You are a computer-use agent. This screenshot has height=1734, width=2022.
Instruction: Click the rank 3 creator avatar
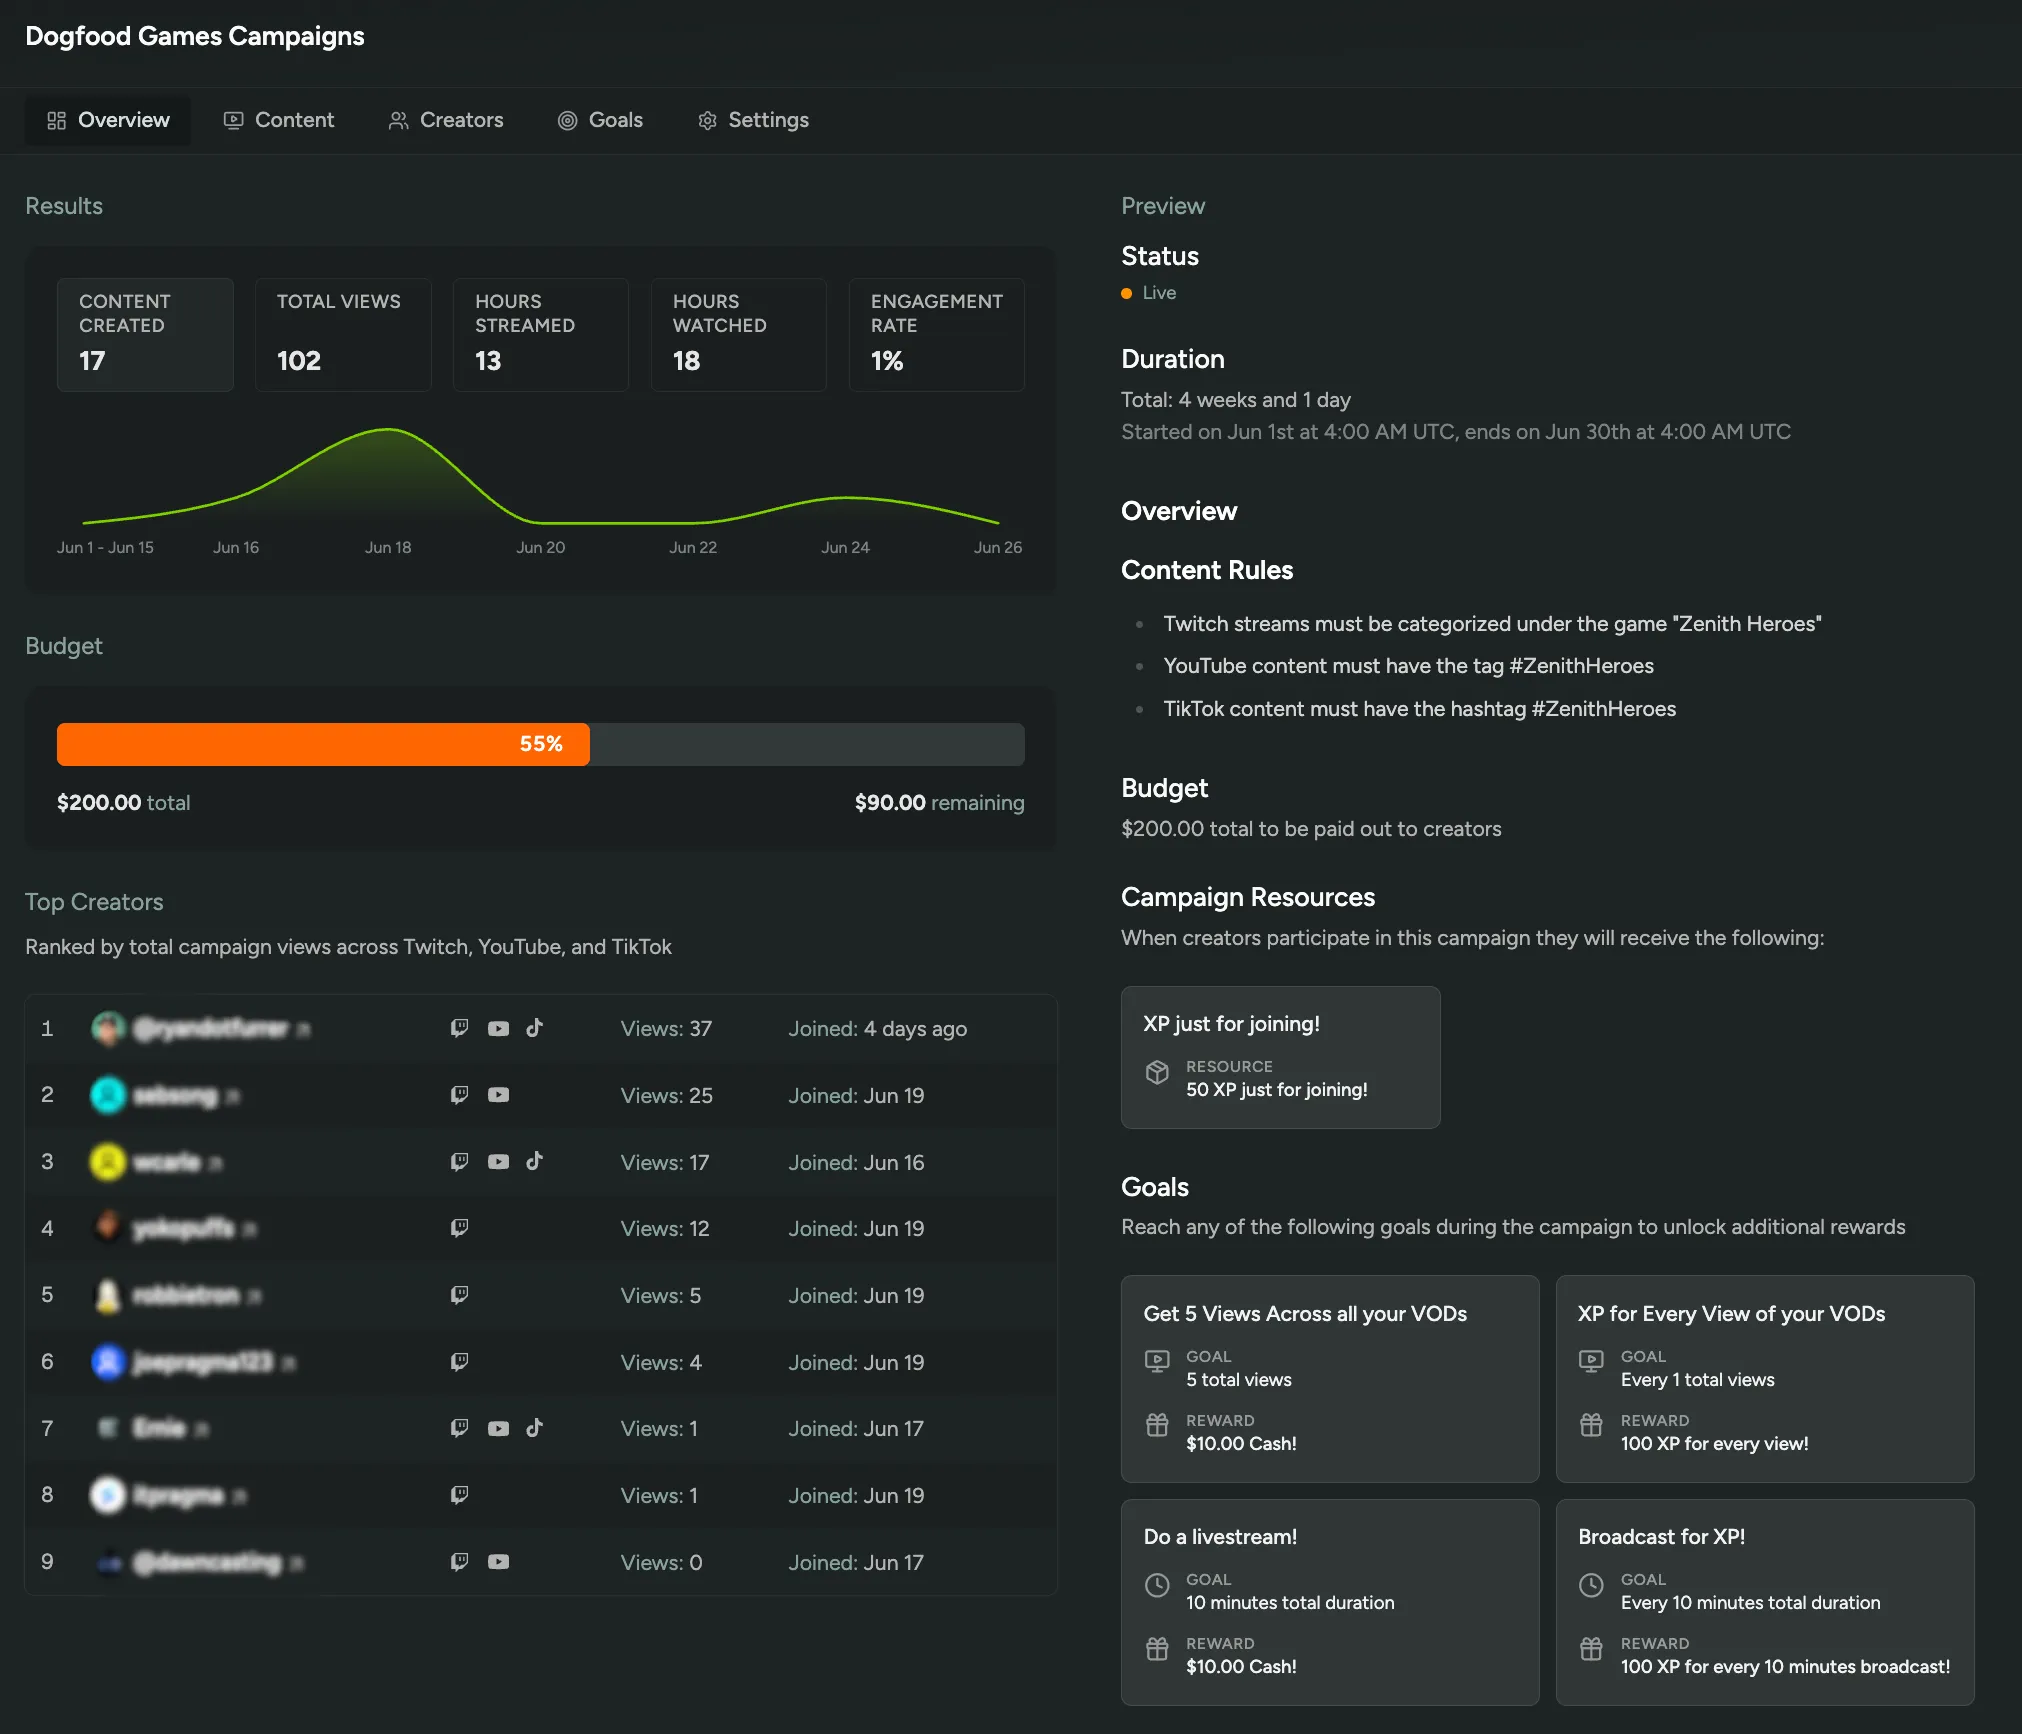[x=108, y=1162]
